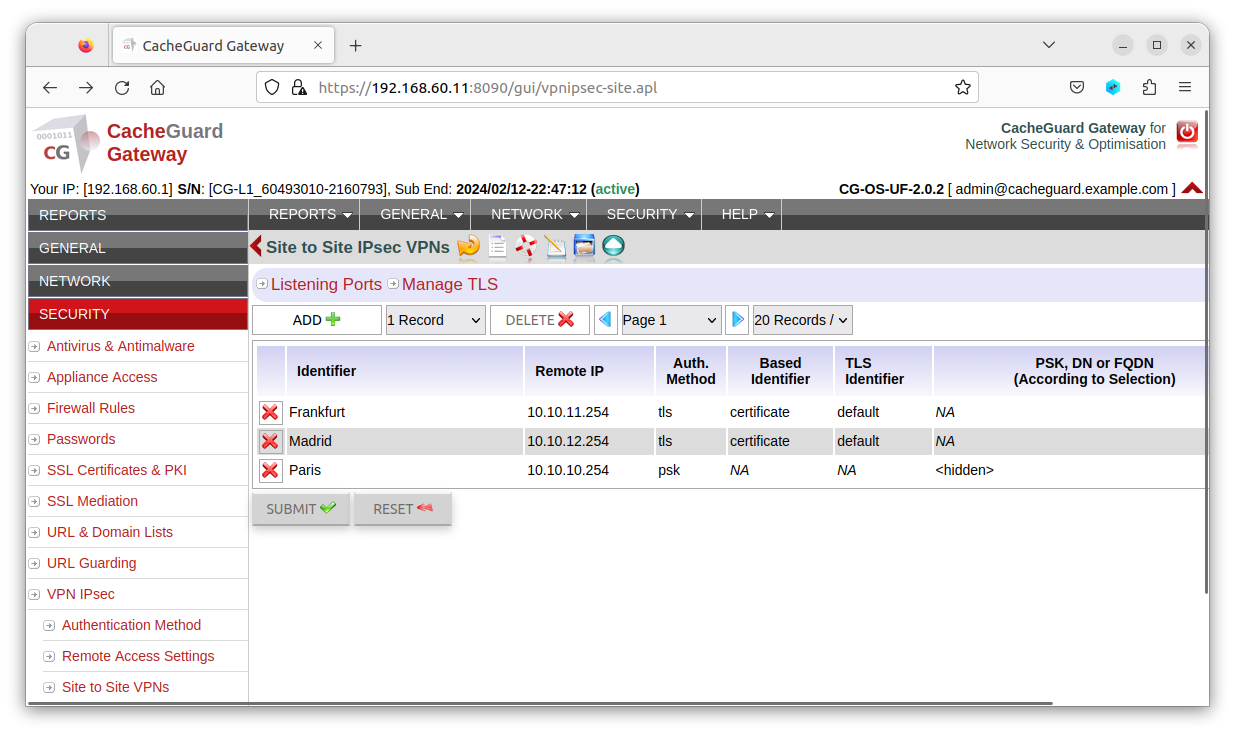Click the delete cross beside Frankfurt entry

tap(270, 411)
